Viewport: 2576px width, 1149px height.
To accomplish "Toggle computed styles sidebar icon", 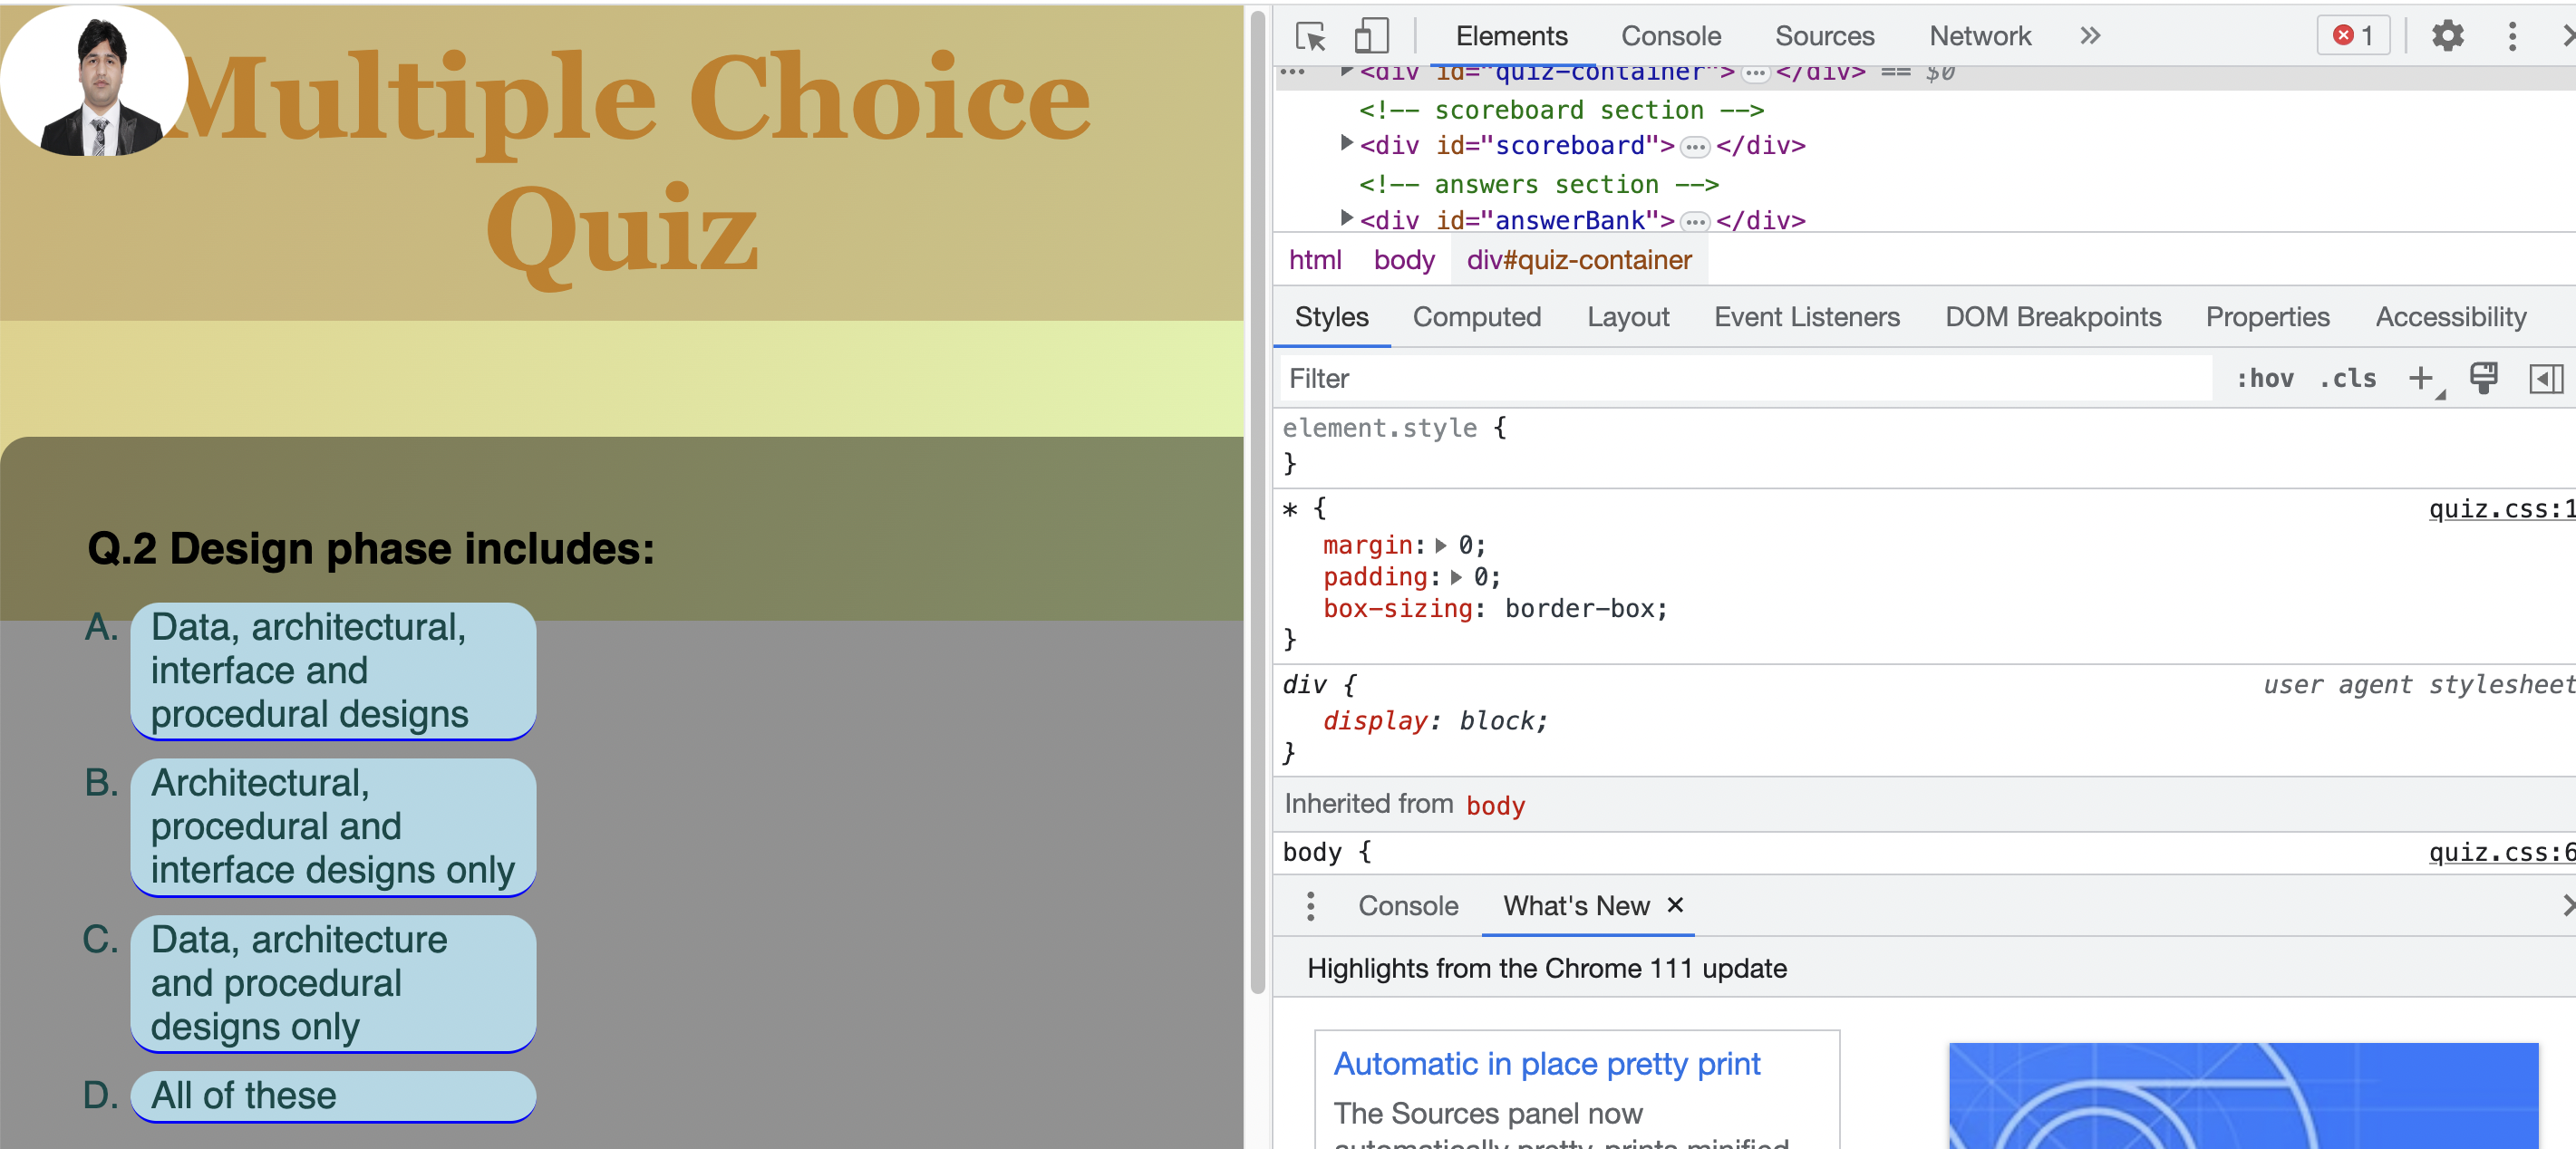I will click(2545, 379).
